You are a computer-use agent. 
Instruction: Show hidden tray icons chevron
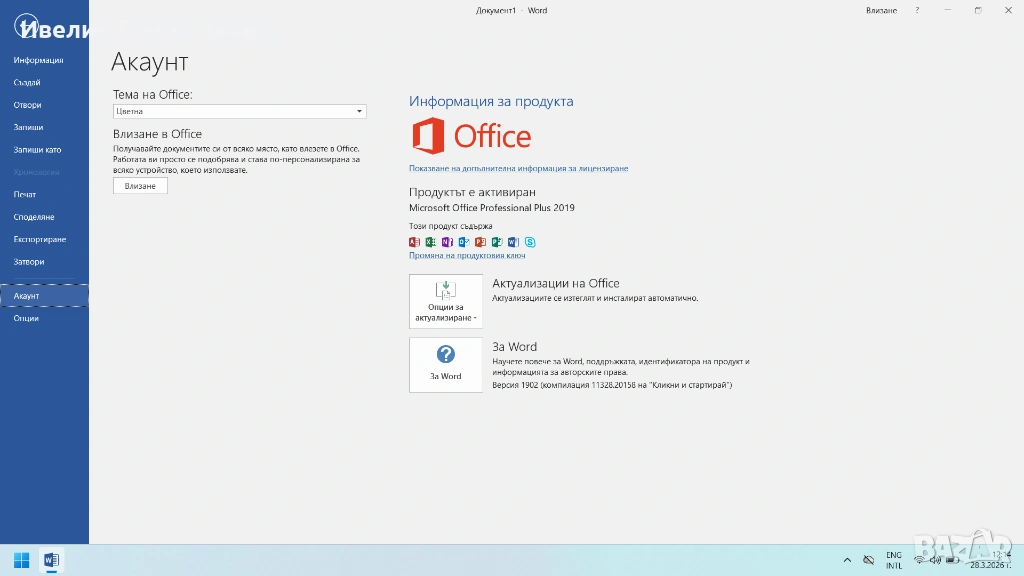tap(847, 560)
